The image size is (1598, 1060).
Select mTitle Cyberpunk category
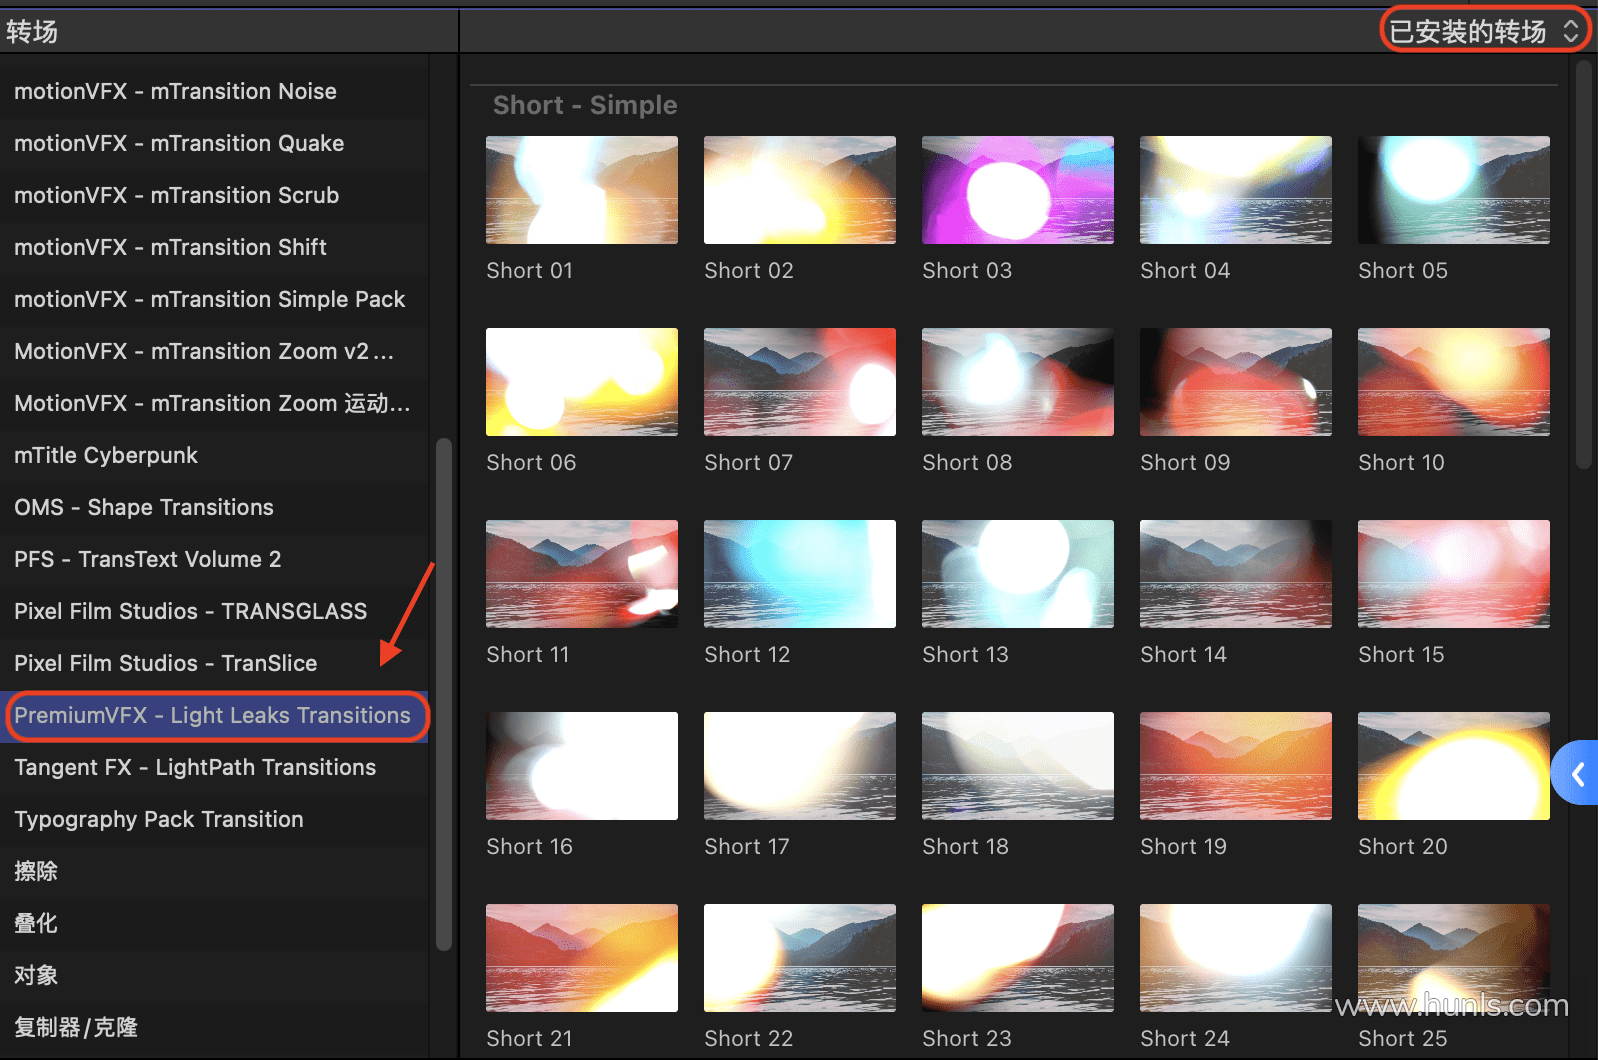(x=214, y=455)
